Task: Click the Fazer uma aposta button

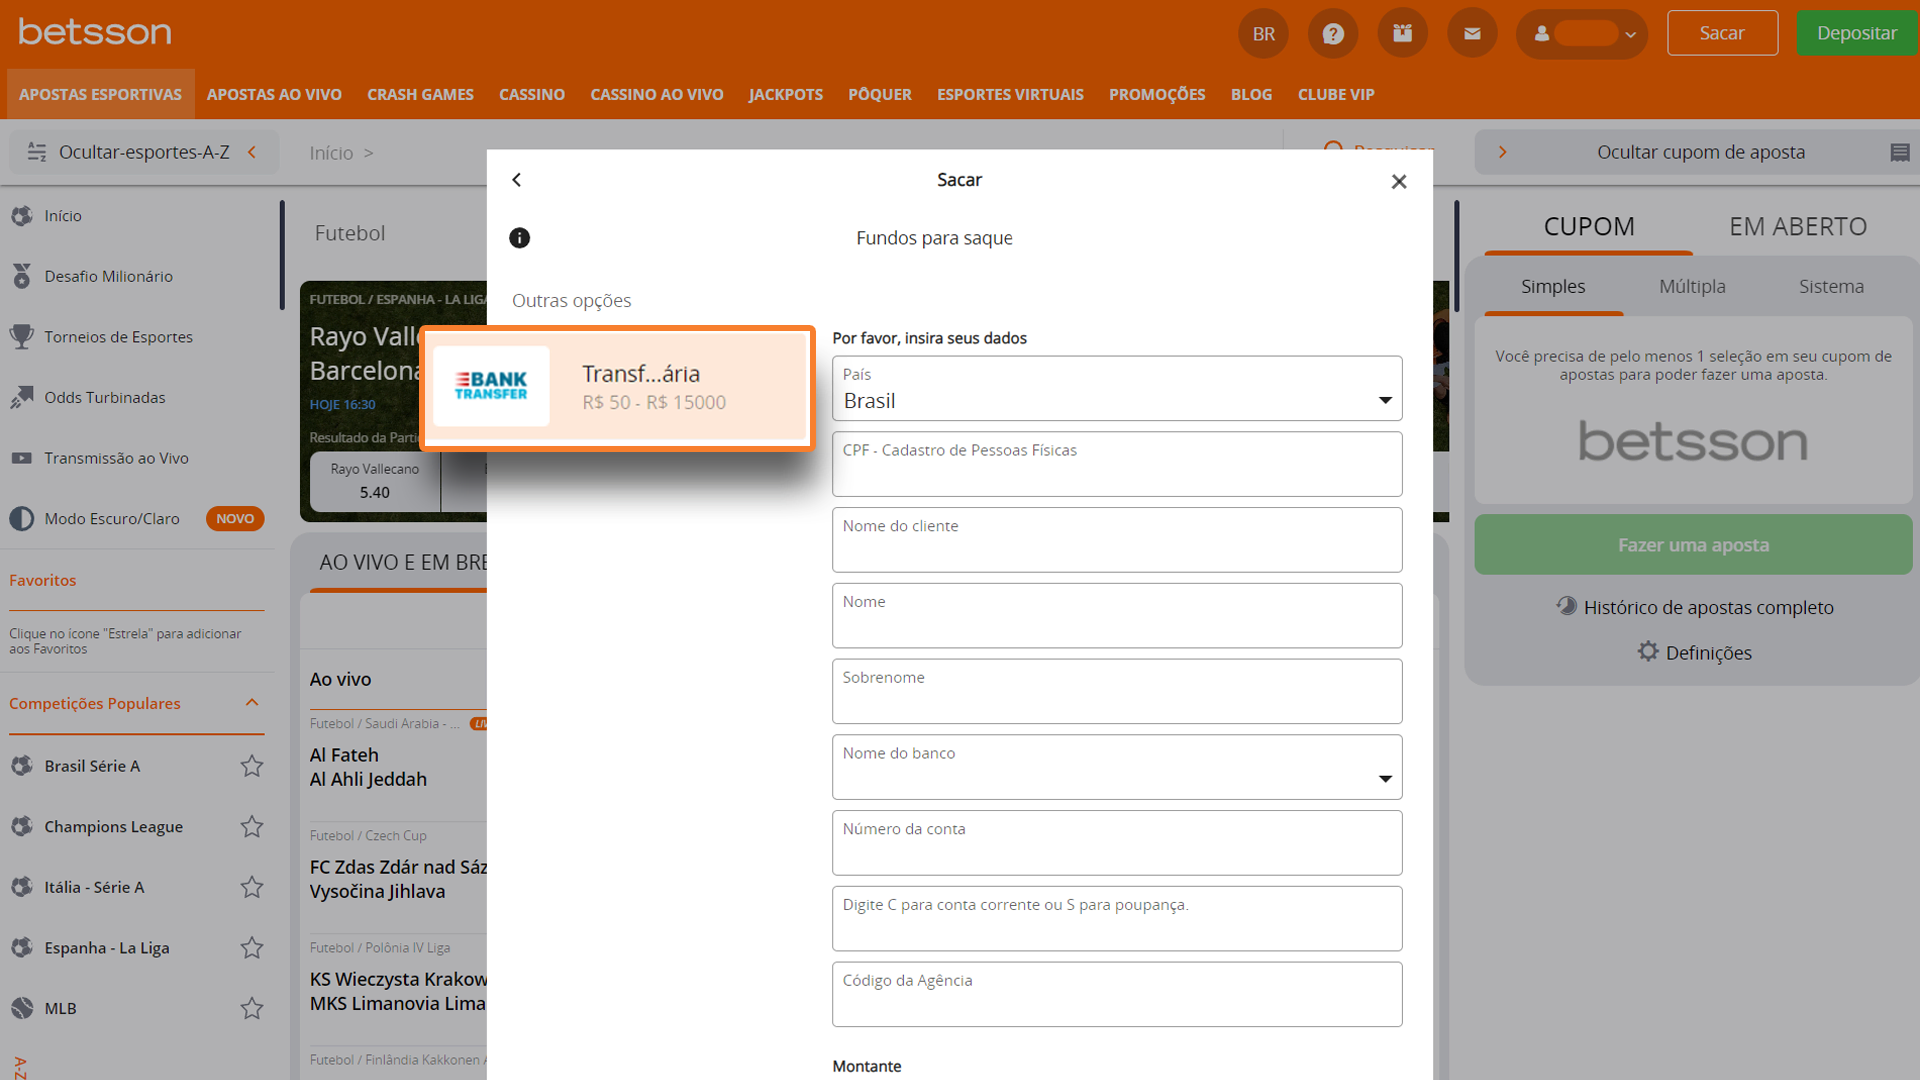Action: (1693, 545)
